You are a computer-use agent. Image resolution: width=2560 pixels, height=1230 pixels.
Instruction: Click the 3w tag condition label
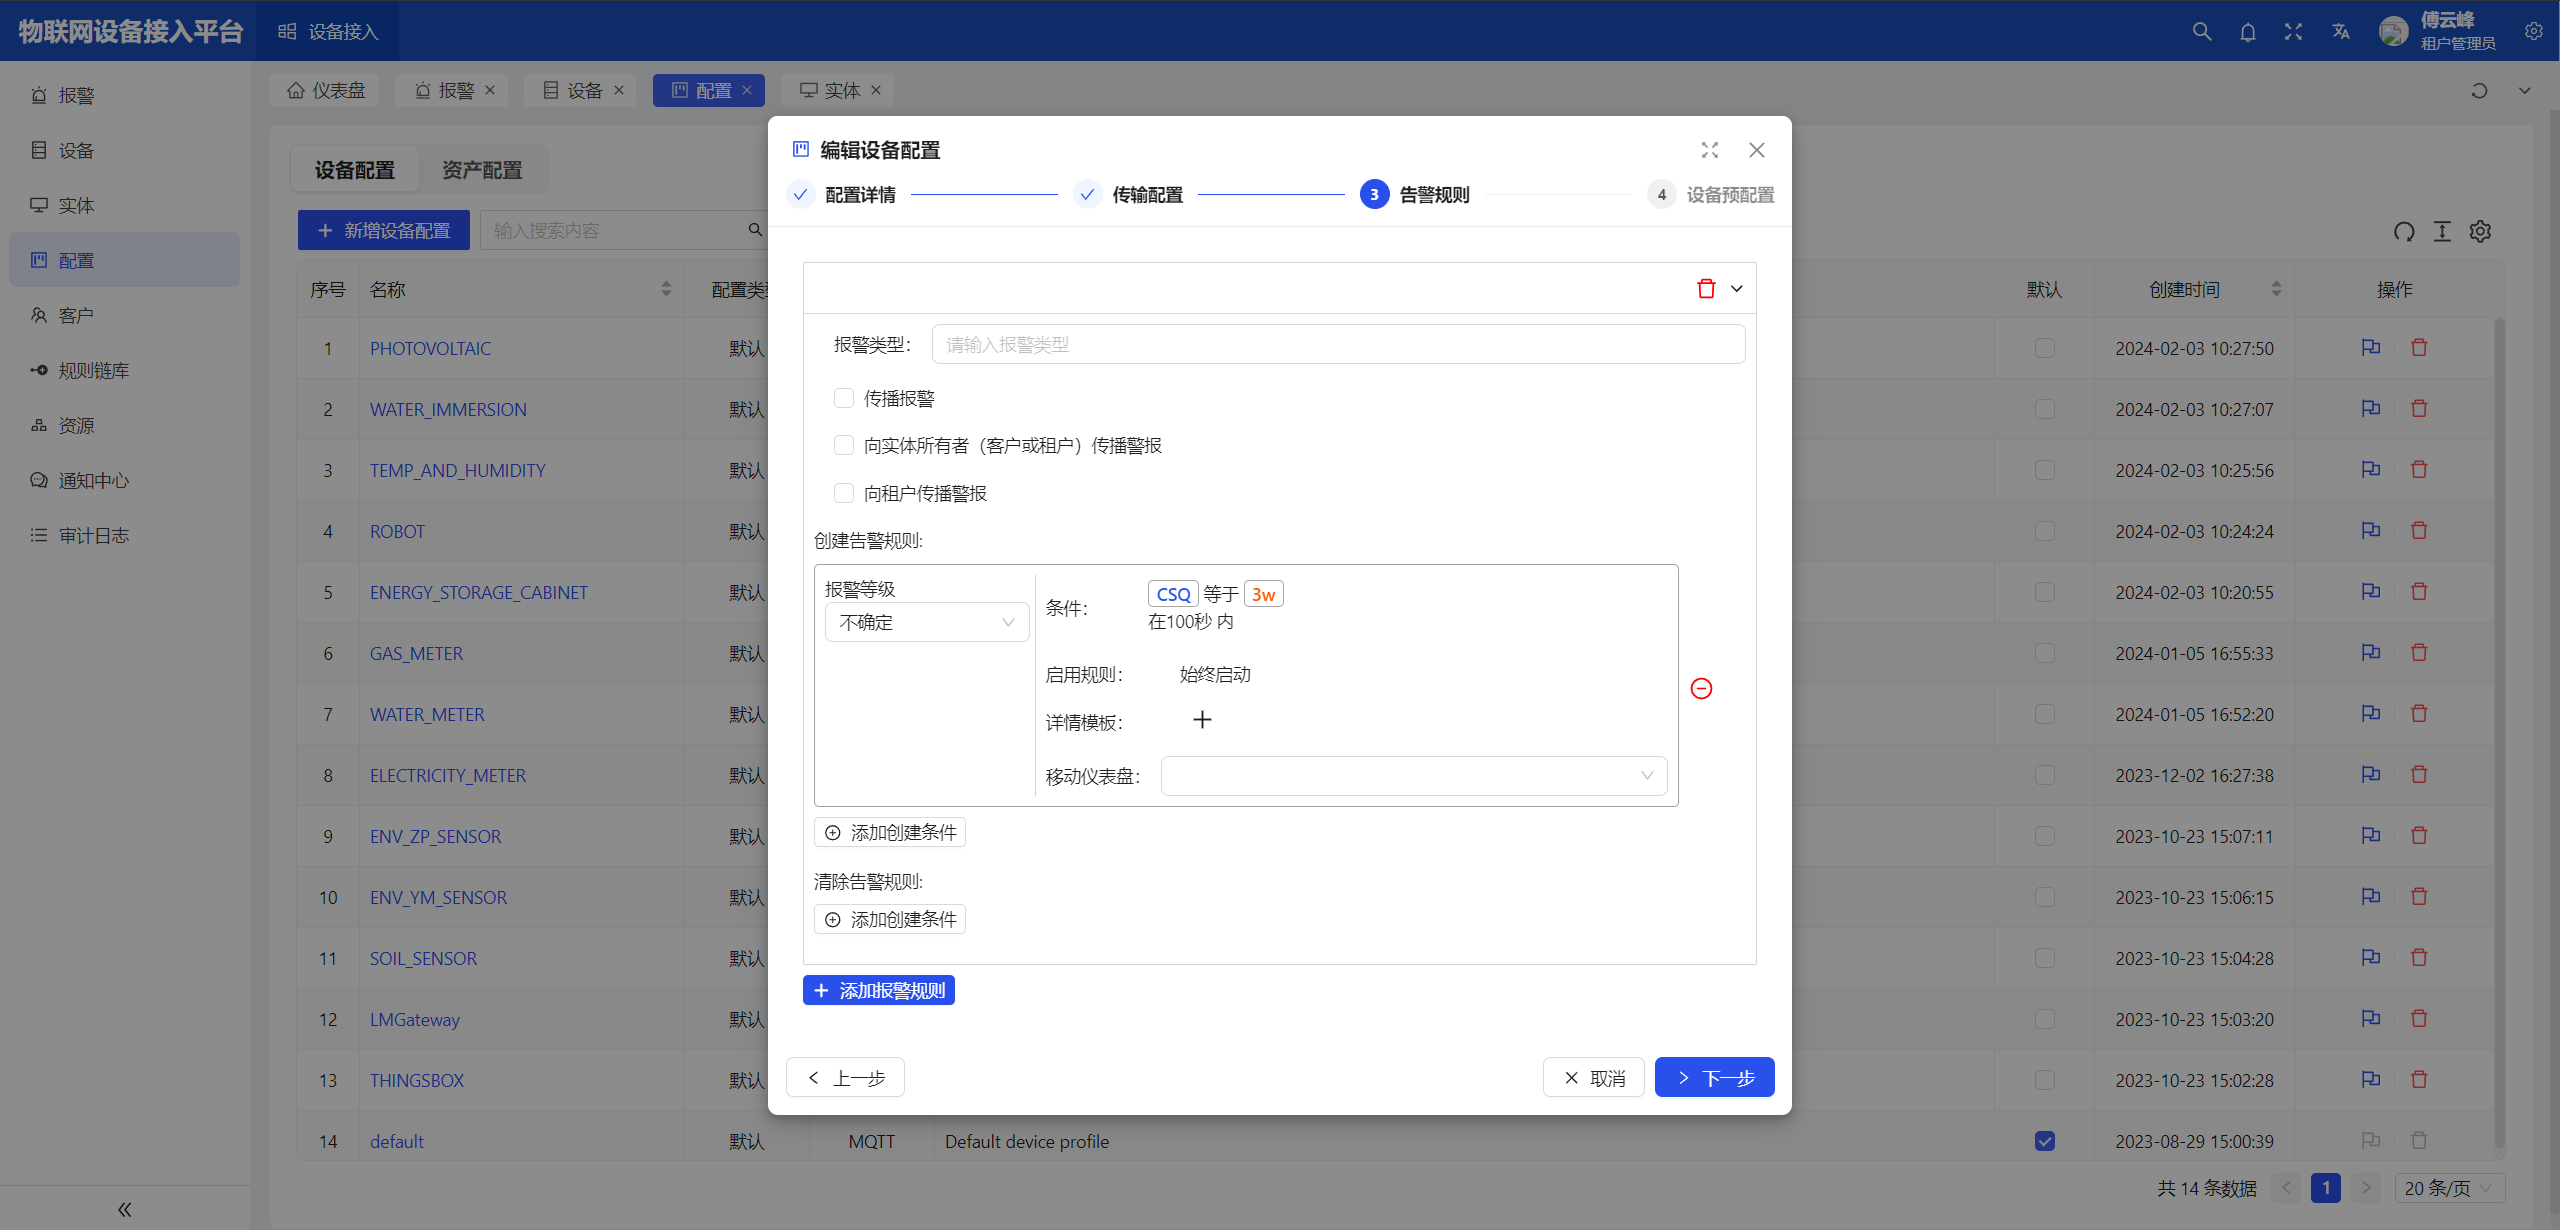point(1265,593)
